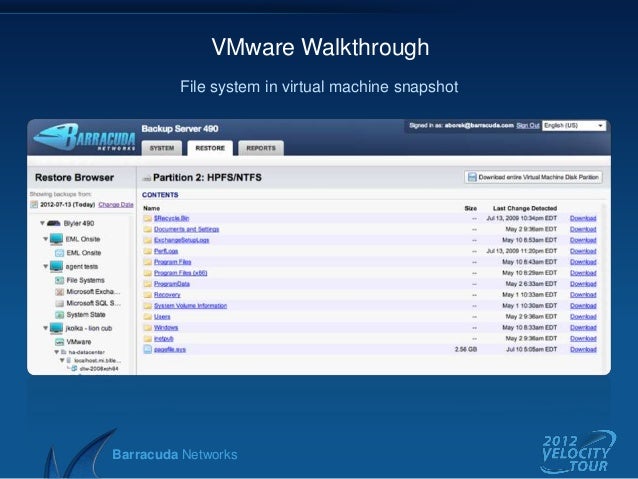Open the English (US) language dropdown

574,125
